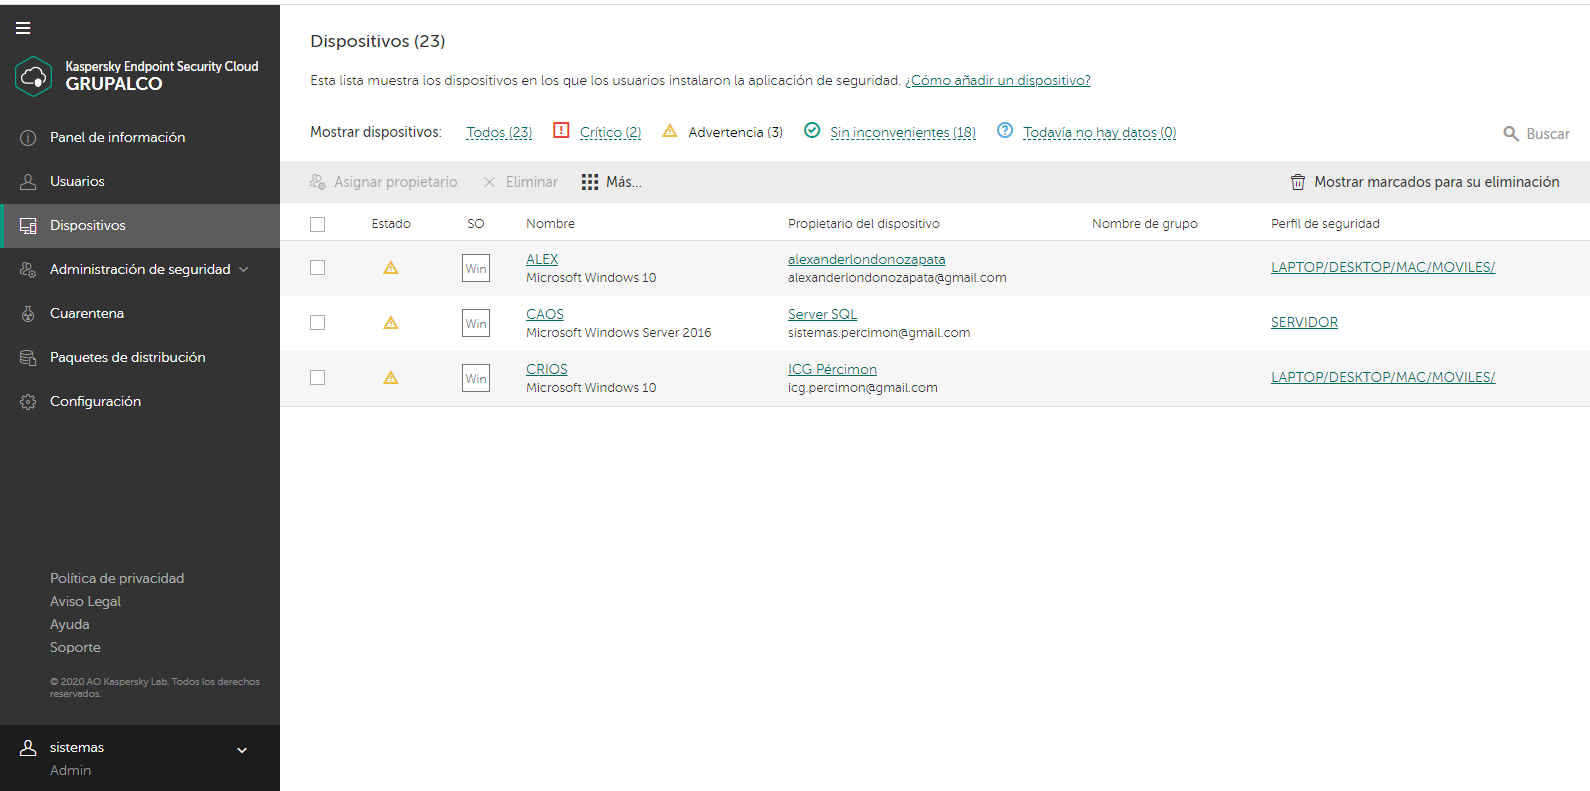Click the Win OS icon for CAOS
Image resolution: width=1590 pixels, height=791 pixels.
coord(476,323)
